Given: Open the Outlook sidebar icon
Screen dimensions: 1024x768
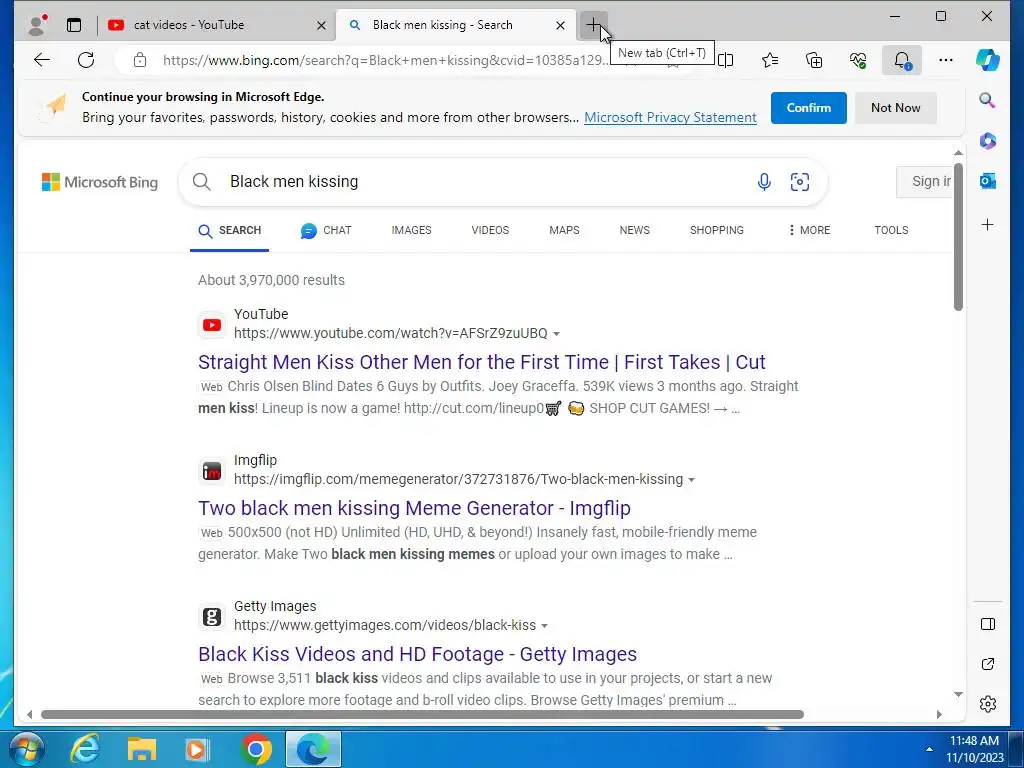Looking at the screenshot, I should 987,181.
